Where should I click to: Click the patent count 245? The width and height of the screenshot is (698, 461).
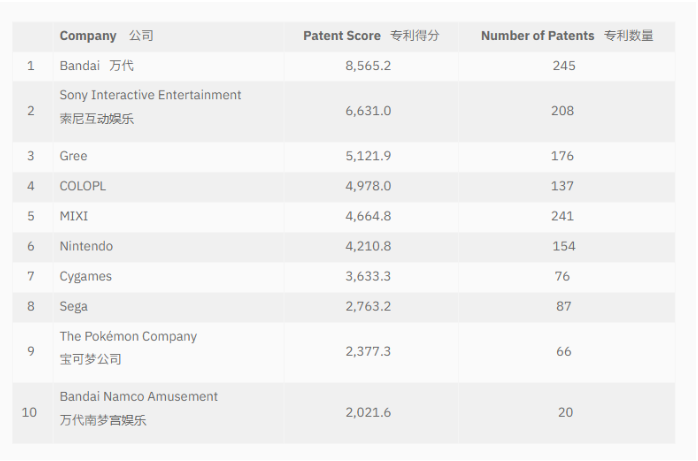[563, 66]
